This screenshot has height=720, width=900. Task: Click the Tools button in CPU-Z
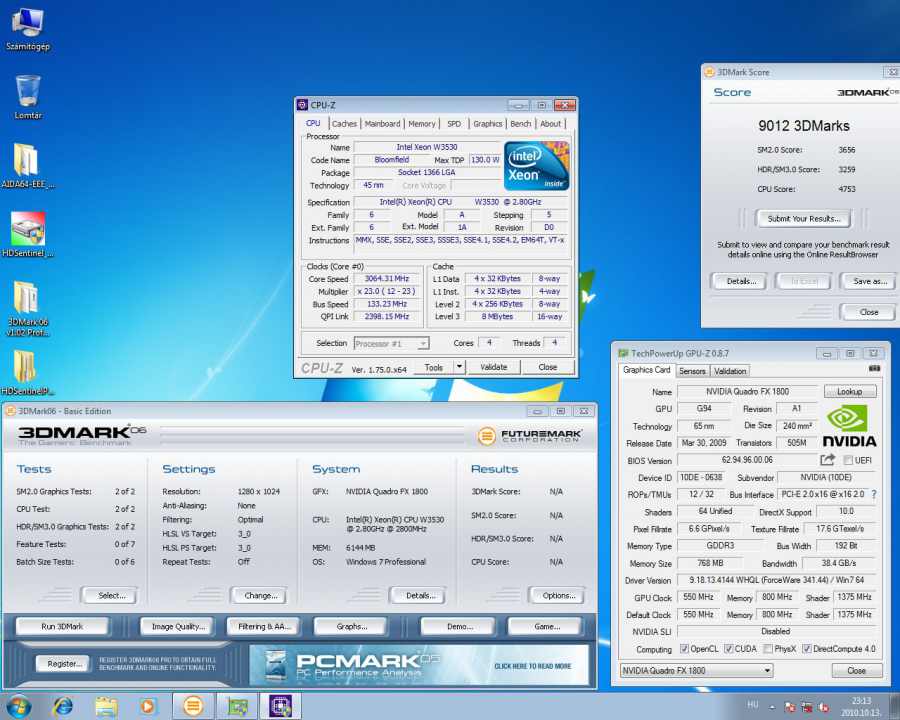point(433,367)
